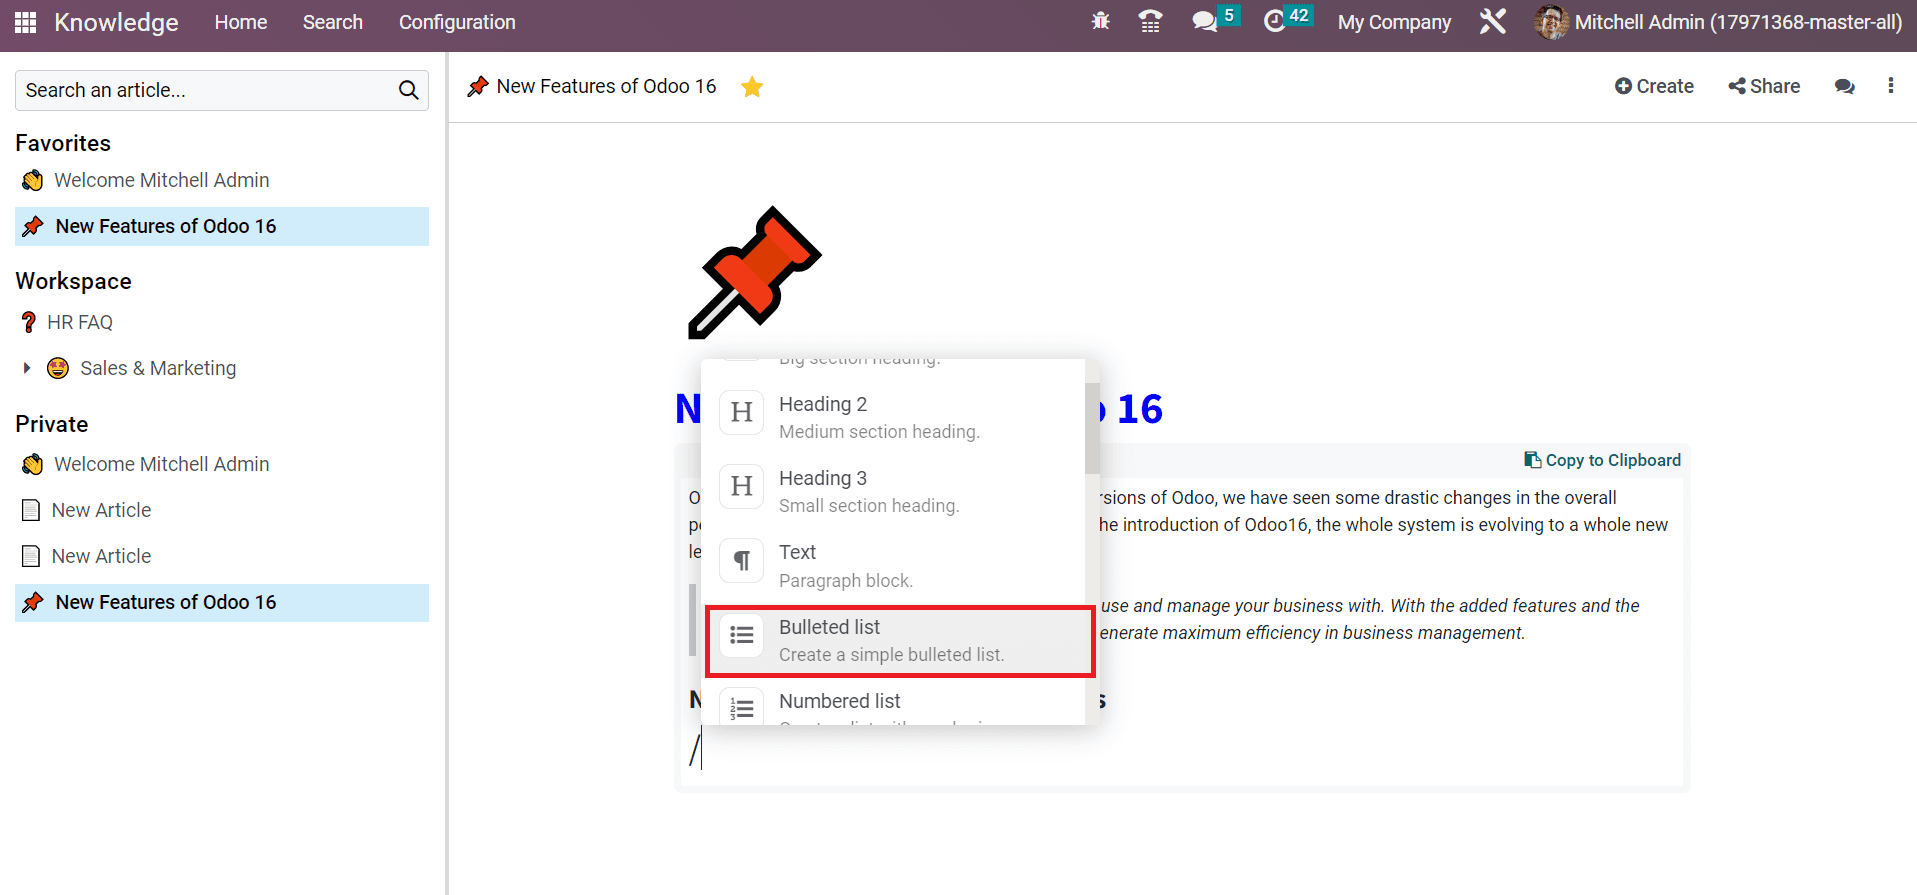The height and width of the screenshot is (895, 1917).
Task: Click the Copy to Clipboard button
Action: coord(1602,460)
